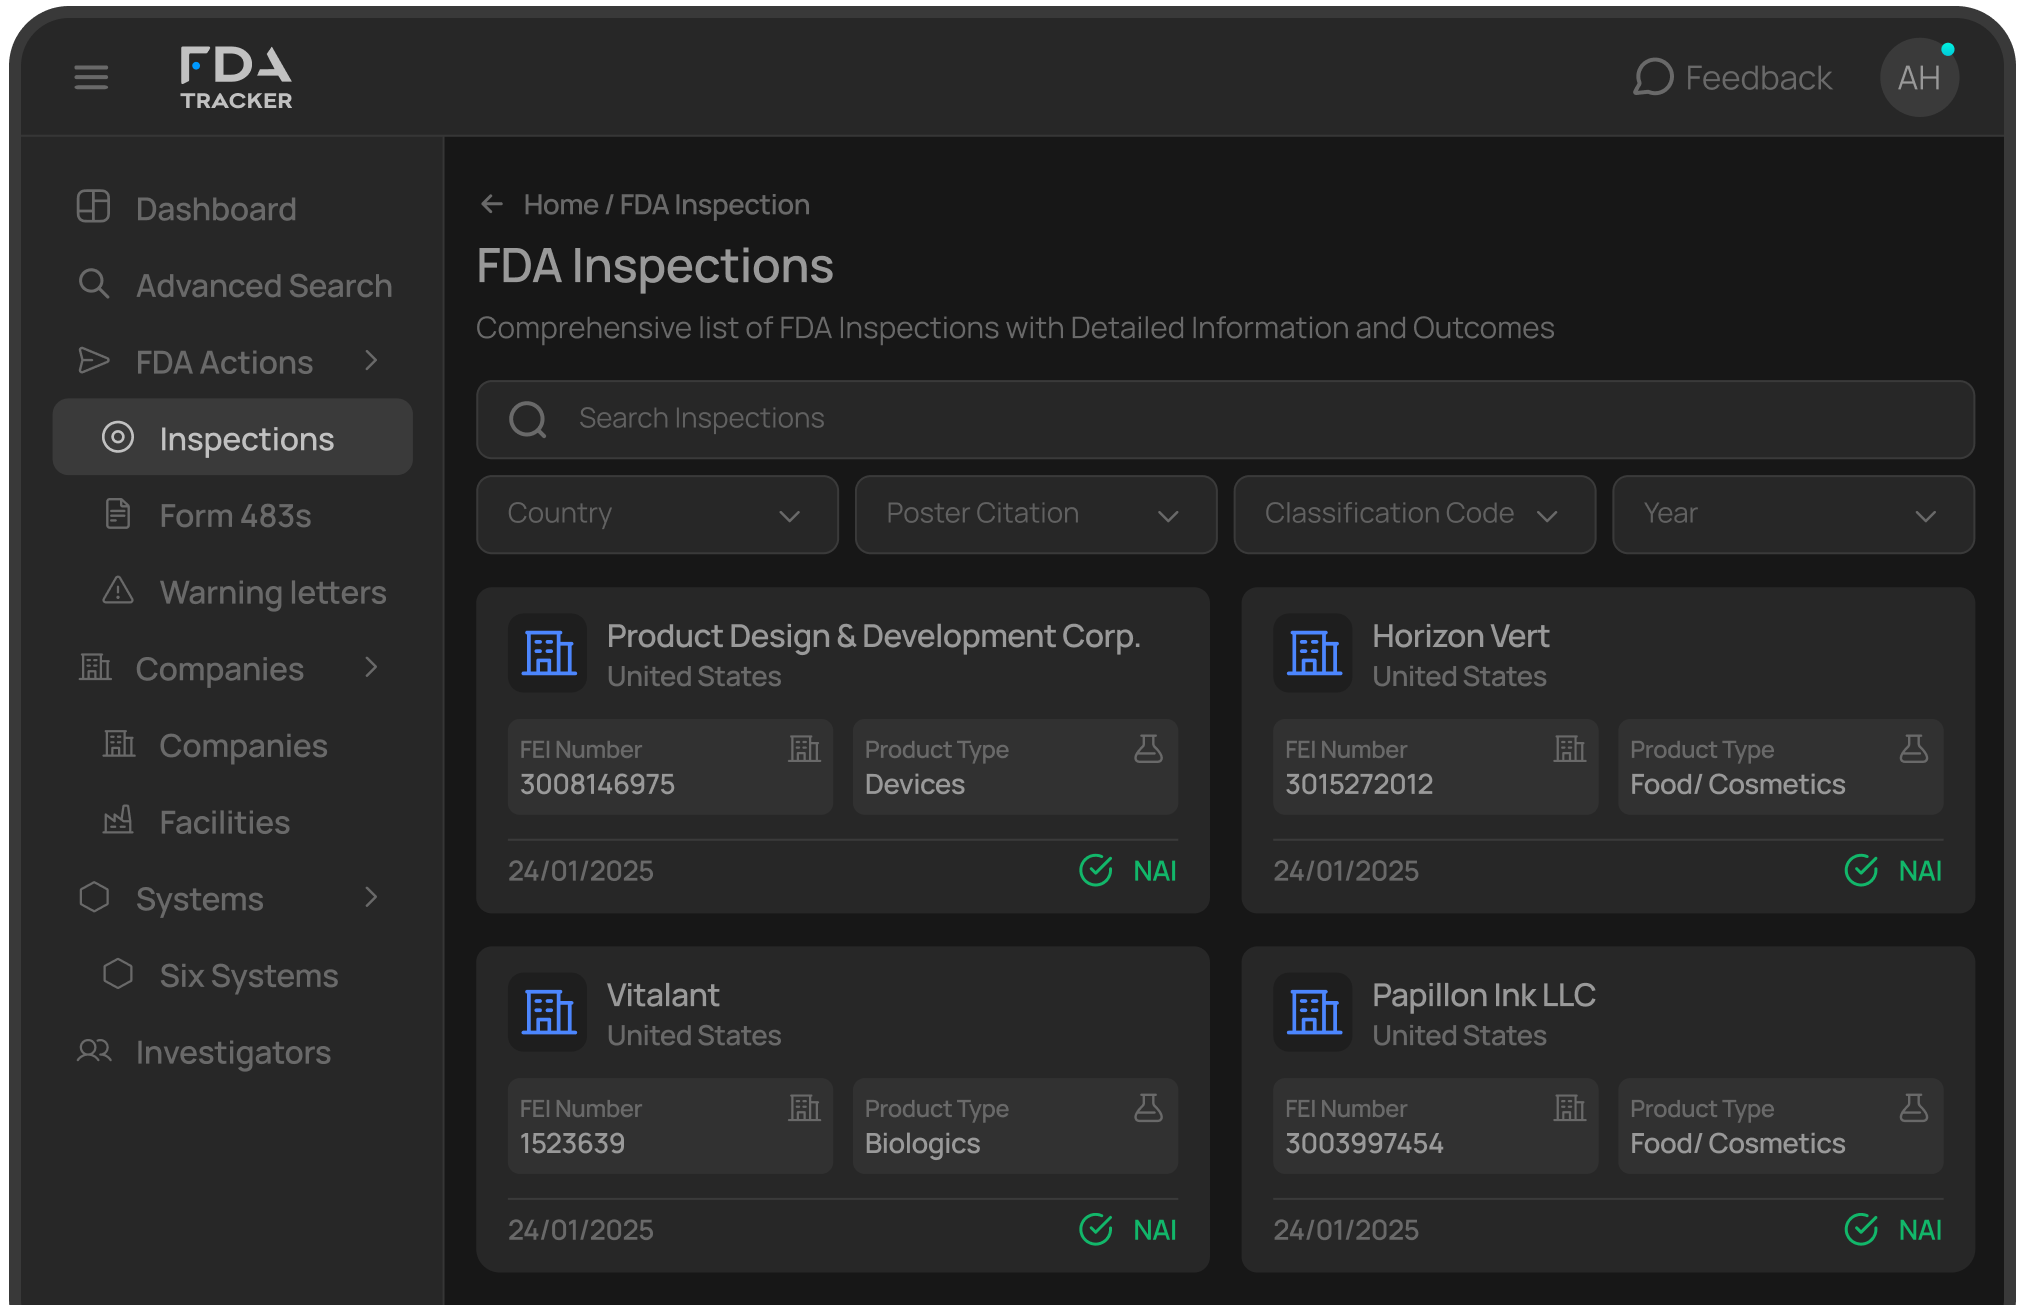The height and width of the screenshot is (1305, 2028).
Task: Click the flask icon in Horizon Vert Product Type
Action: coord(1913,749)
